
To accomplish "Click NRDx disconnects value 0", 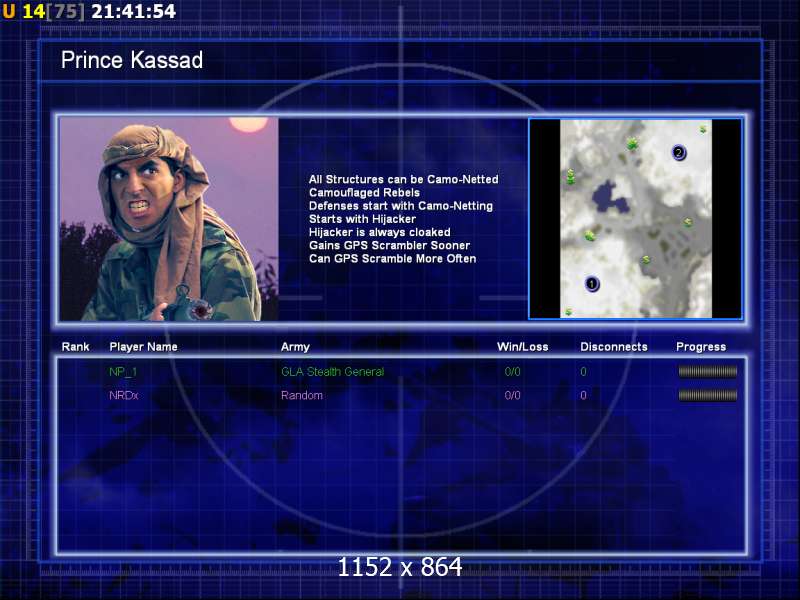I will (x=583, y=395).
